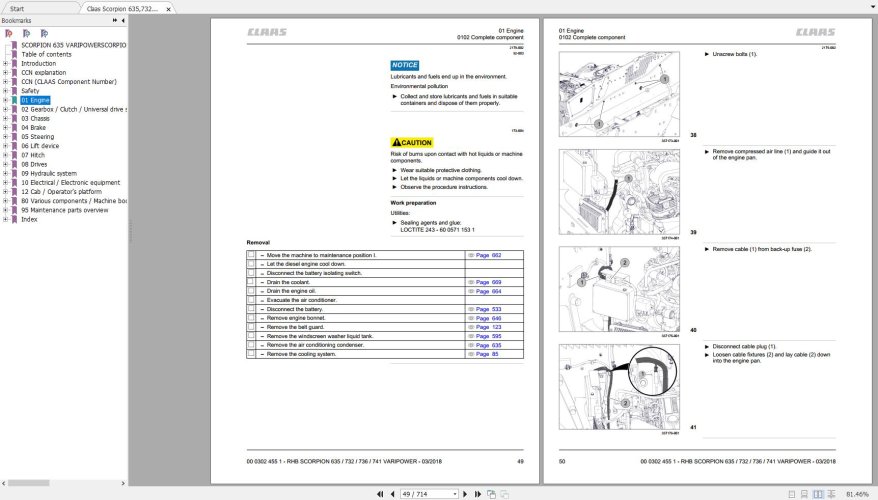Click the previous view icon beside navigation arrows
The height and width of the screenshot is (500, 878).
(491, 494)
